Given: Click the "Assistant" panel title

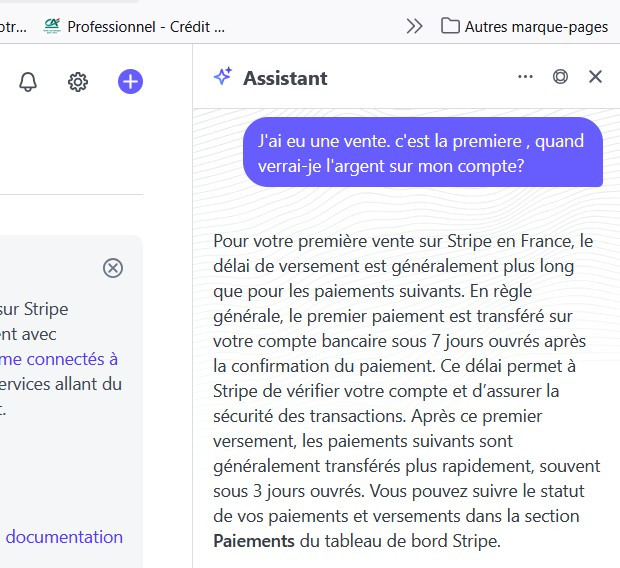Looking at the screenshot, I should point(285,77).
